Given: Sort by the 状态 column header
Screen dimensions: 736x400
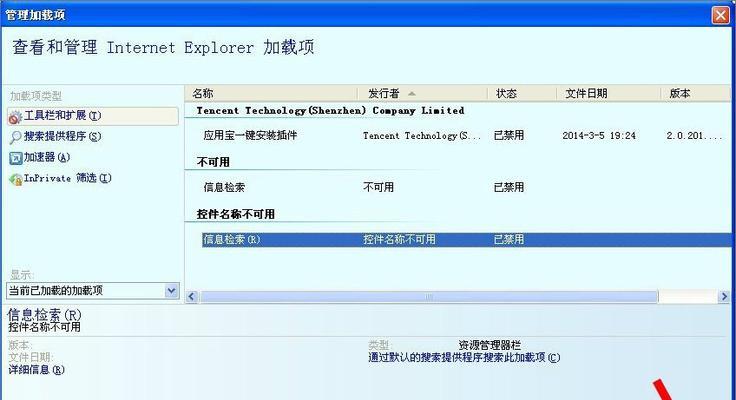Looking at the screenshot, I should tap(521, 93).
